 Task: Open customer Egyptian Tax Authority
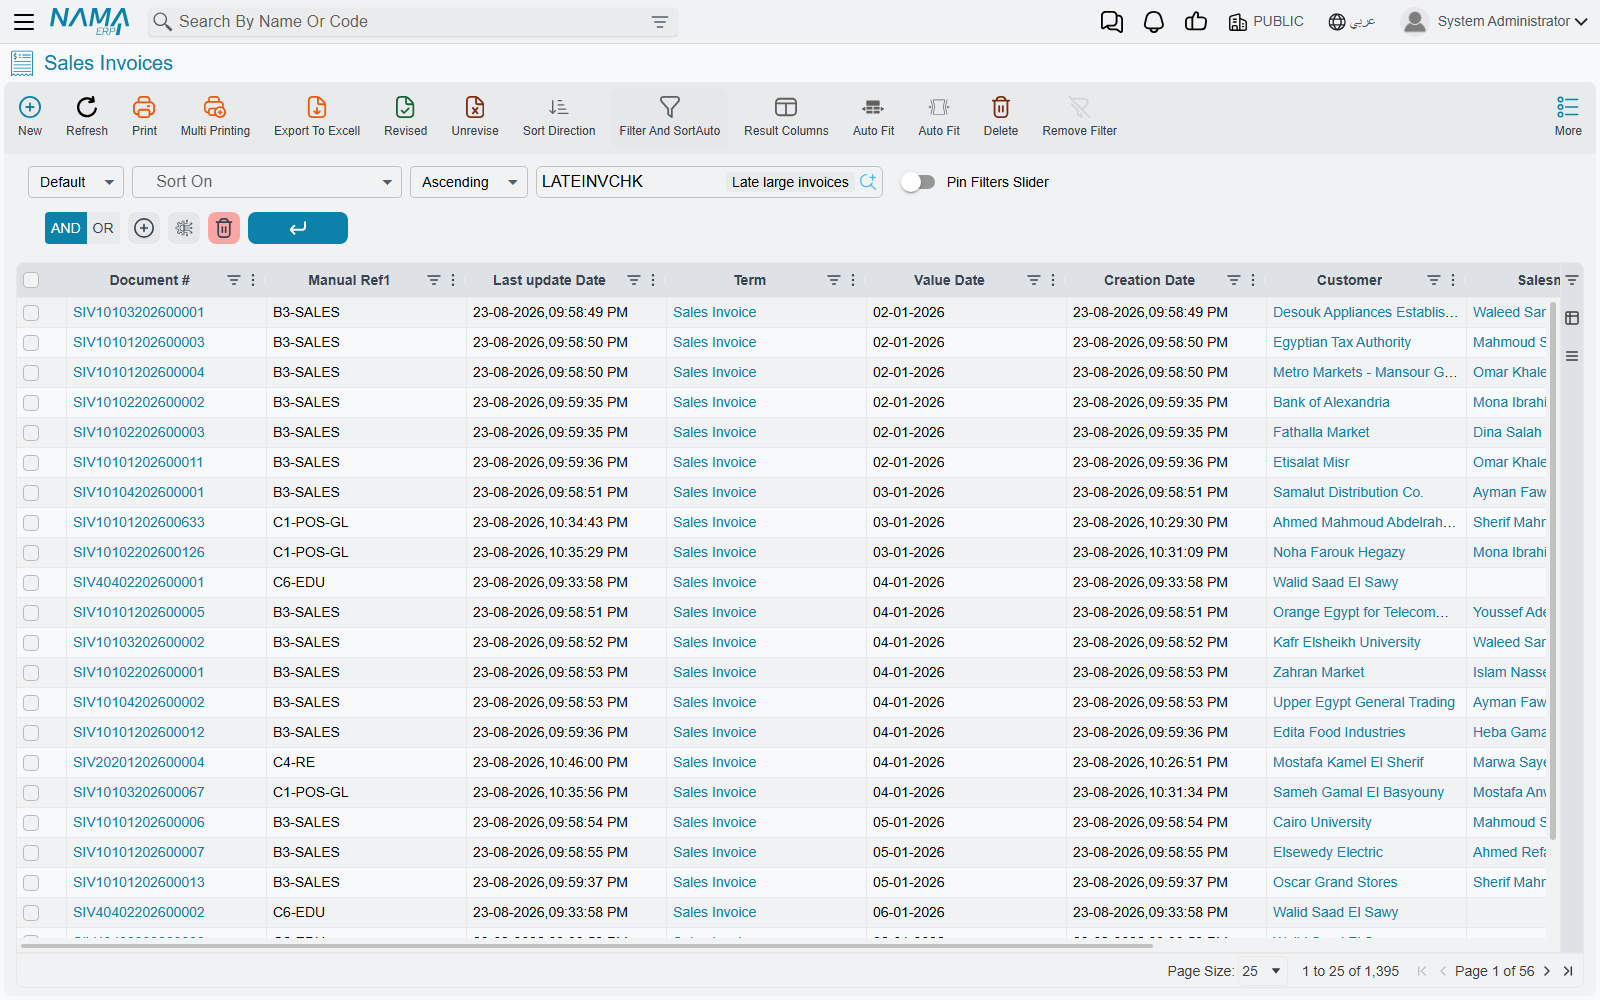pos(1342,342)
